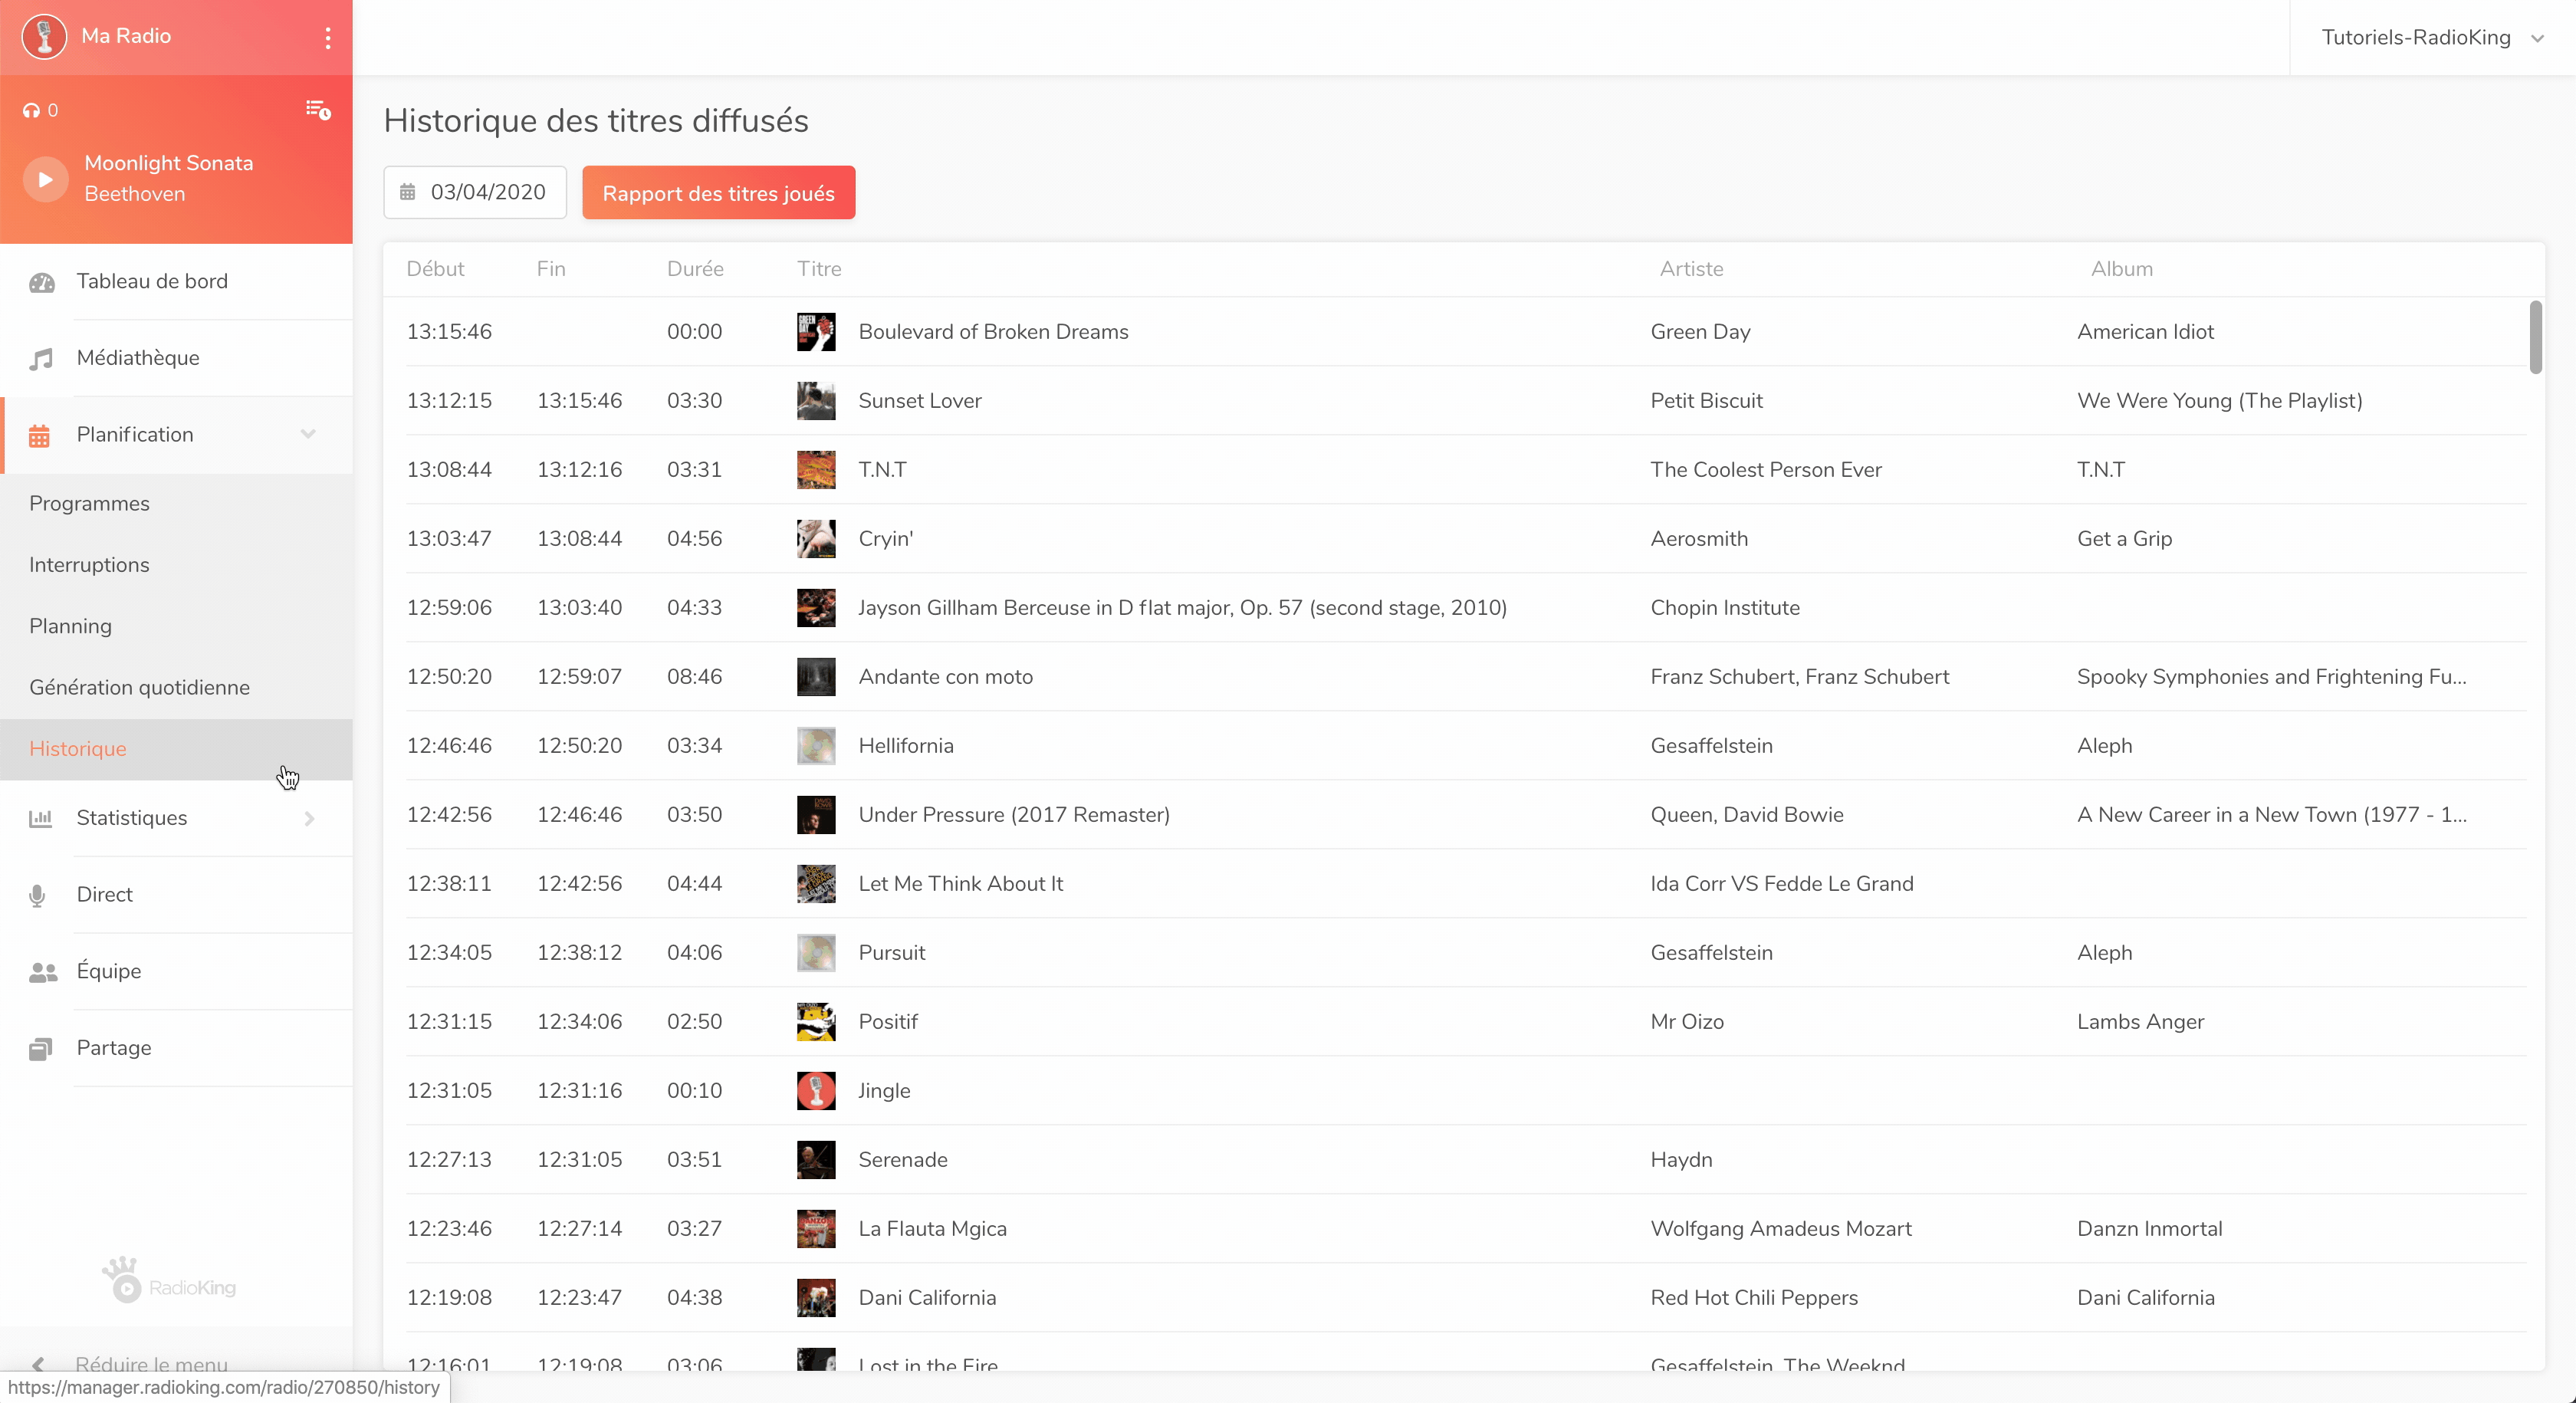Go to Interruptions submenu item
The image size is (2576, 1403).
[x=176, y=565]
